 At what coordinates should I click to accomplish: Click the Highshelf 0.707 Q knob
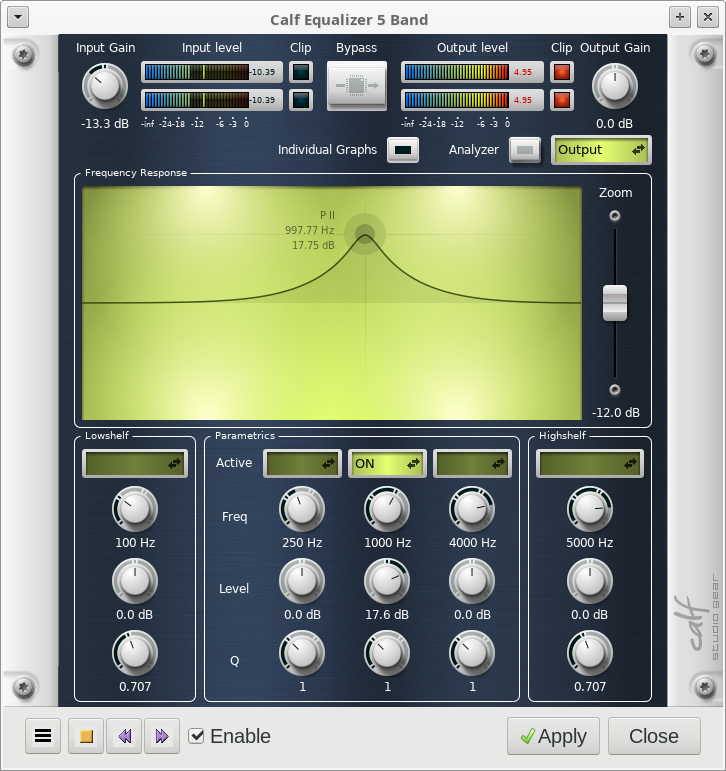pyautogui.click(x=590, y=653)
